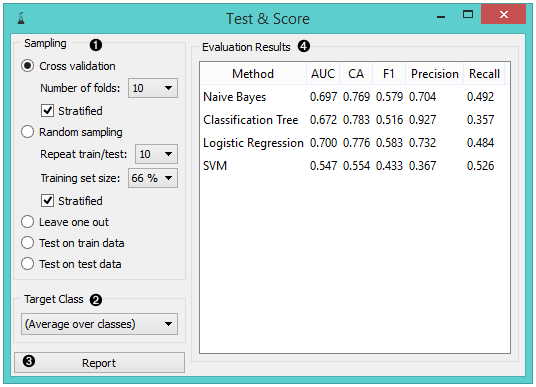Toggle Stratified checkbox under Cross validation
The image size is (536, 387).
[x=47, y=111]
